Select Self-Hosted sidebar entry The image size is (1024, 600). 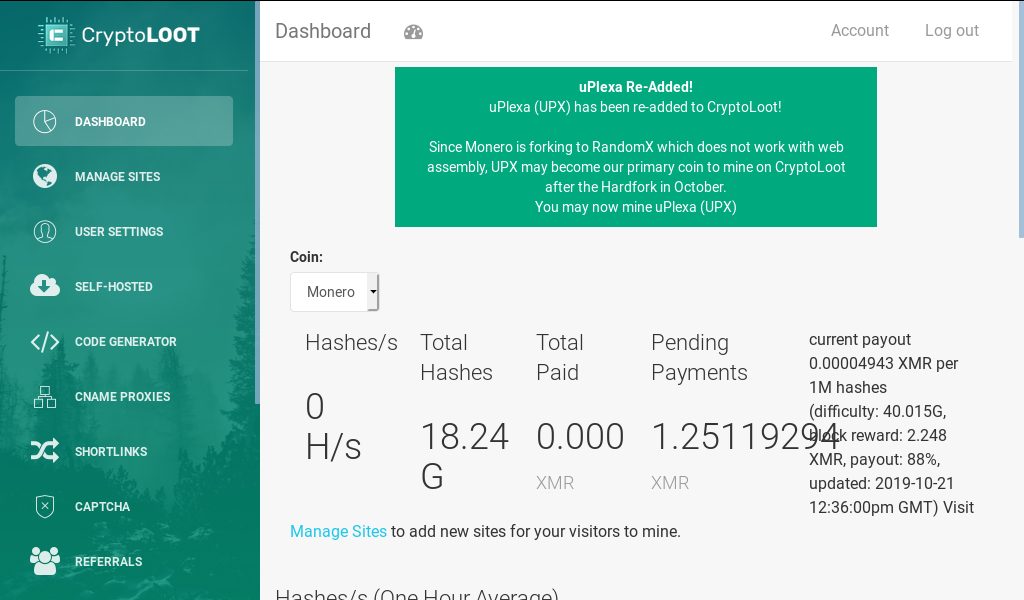[x=124, y=286]
